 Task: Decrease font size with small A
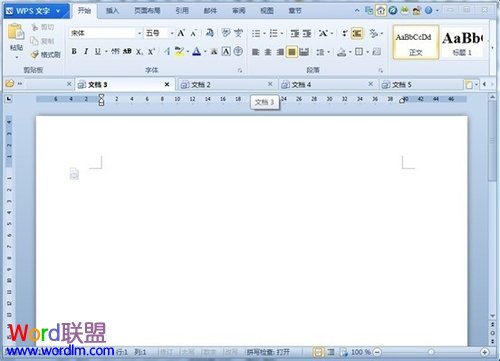coord(194,33)
